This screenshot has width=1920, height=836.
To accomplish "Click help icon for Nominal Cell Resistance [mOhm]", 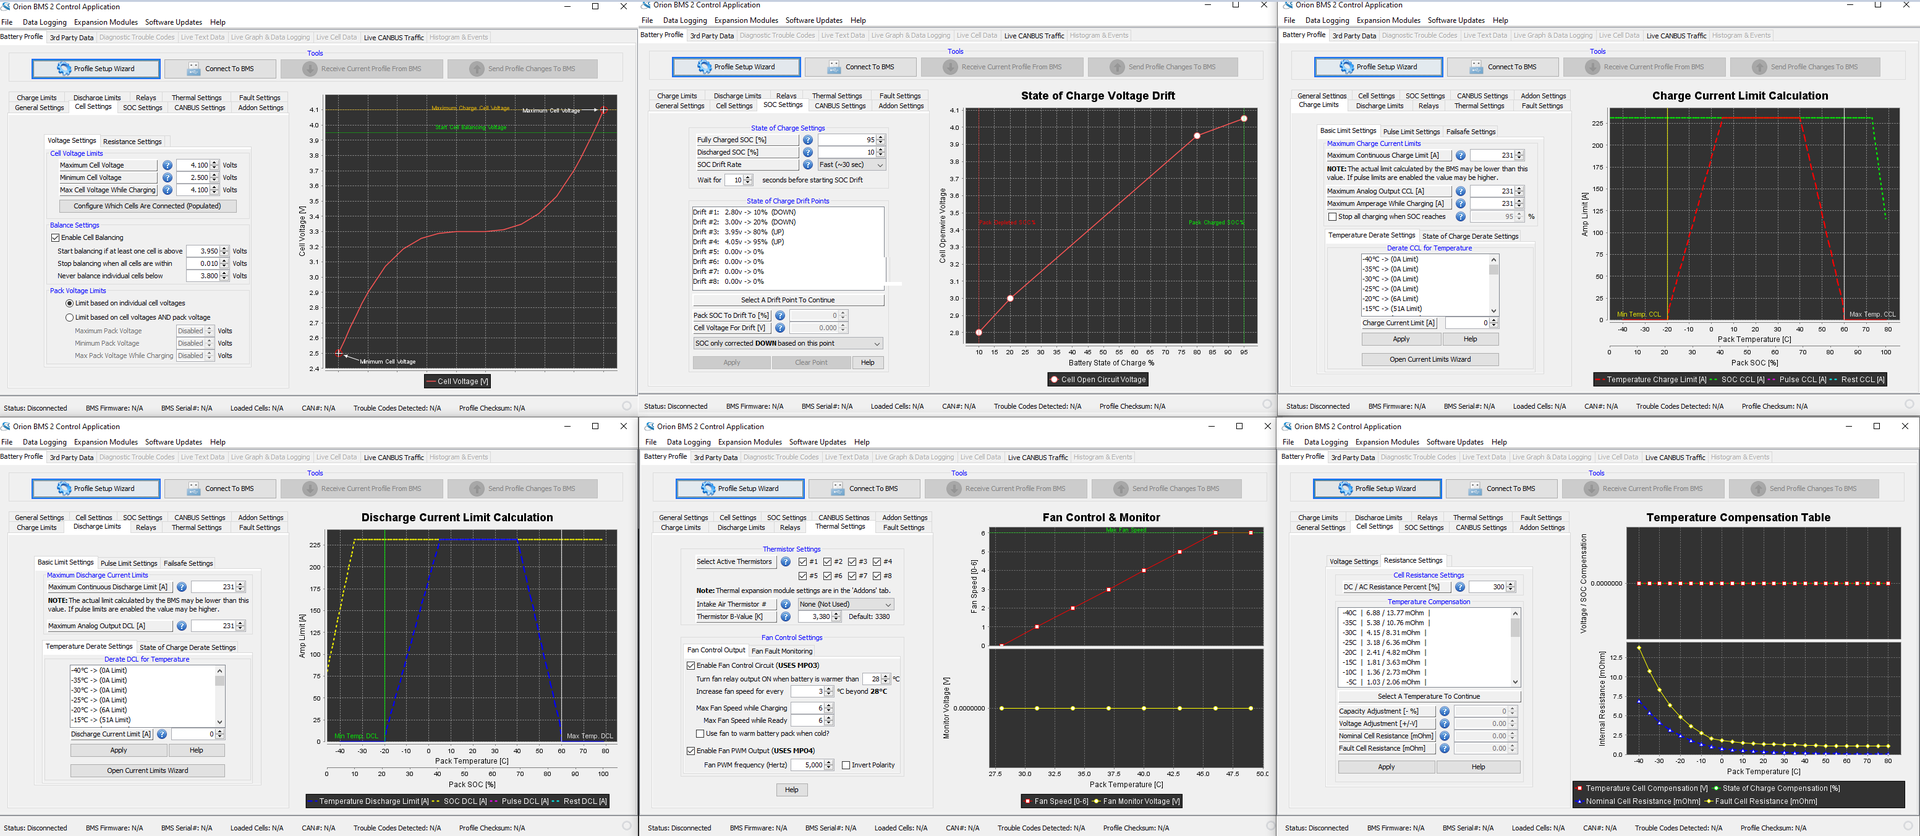I will pos(1444,736).
